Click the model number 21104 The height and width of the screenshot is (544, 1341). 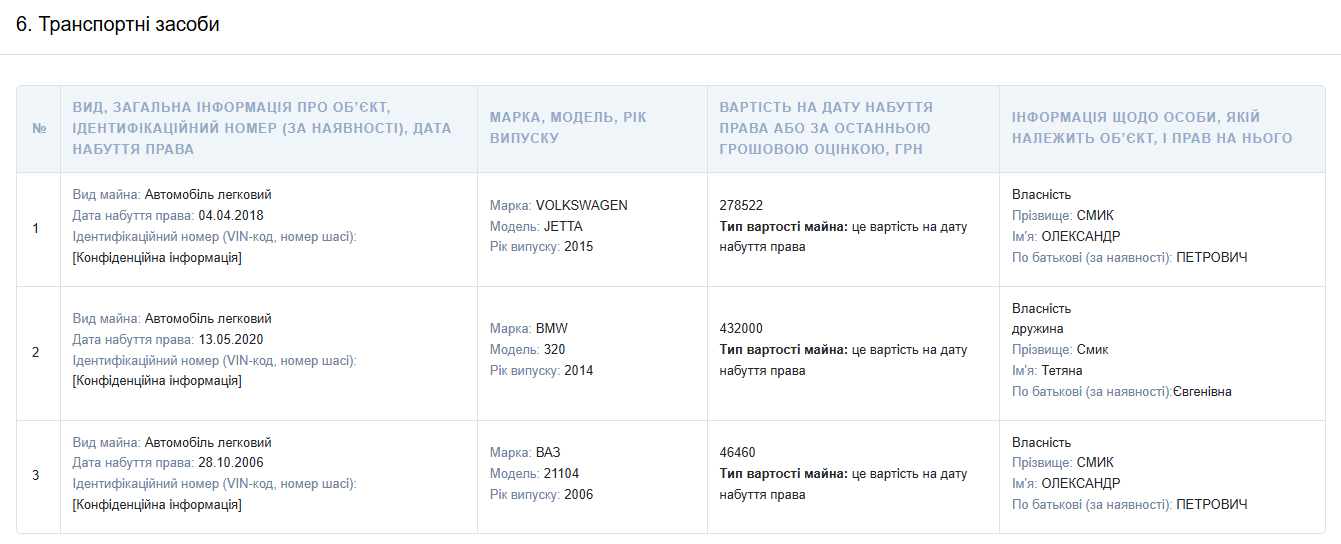click(561, 473)
